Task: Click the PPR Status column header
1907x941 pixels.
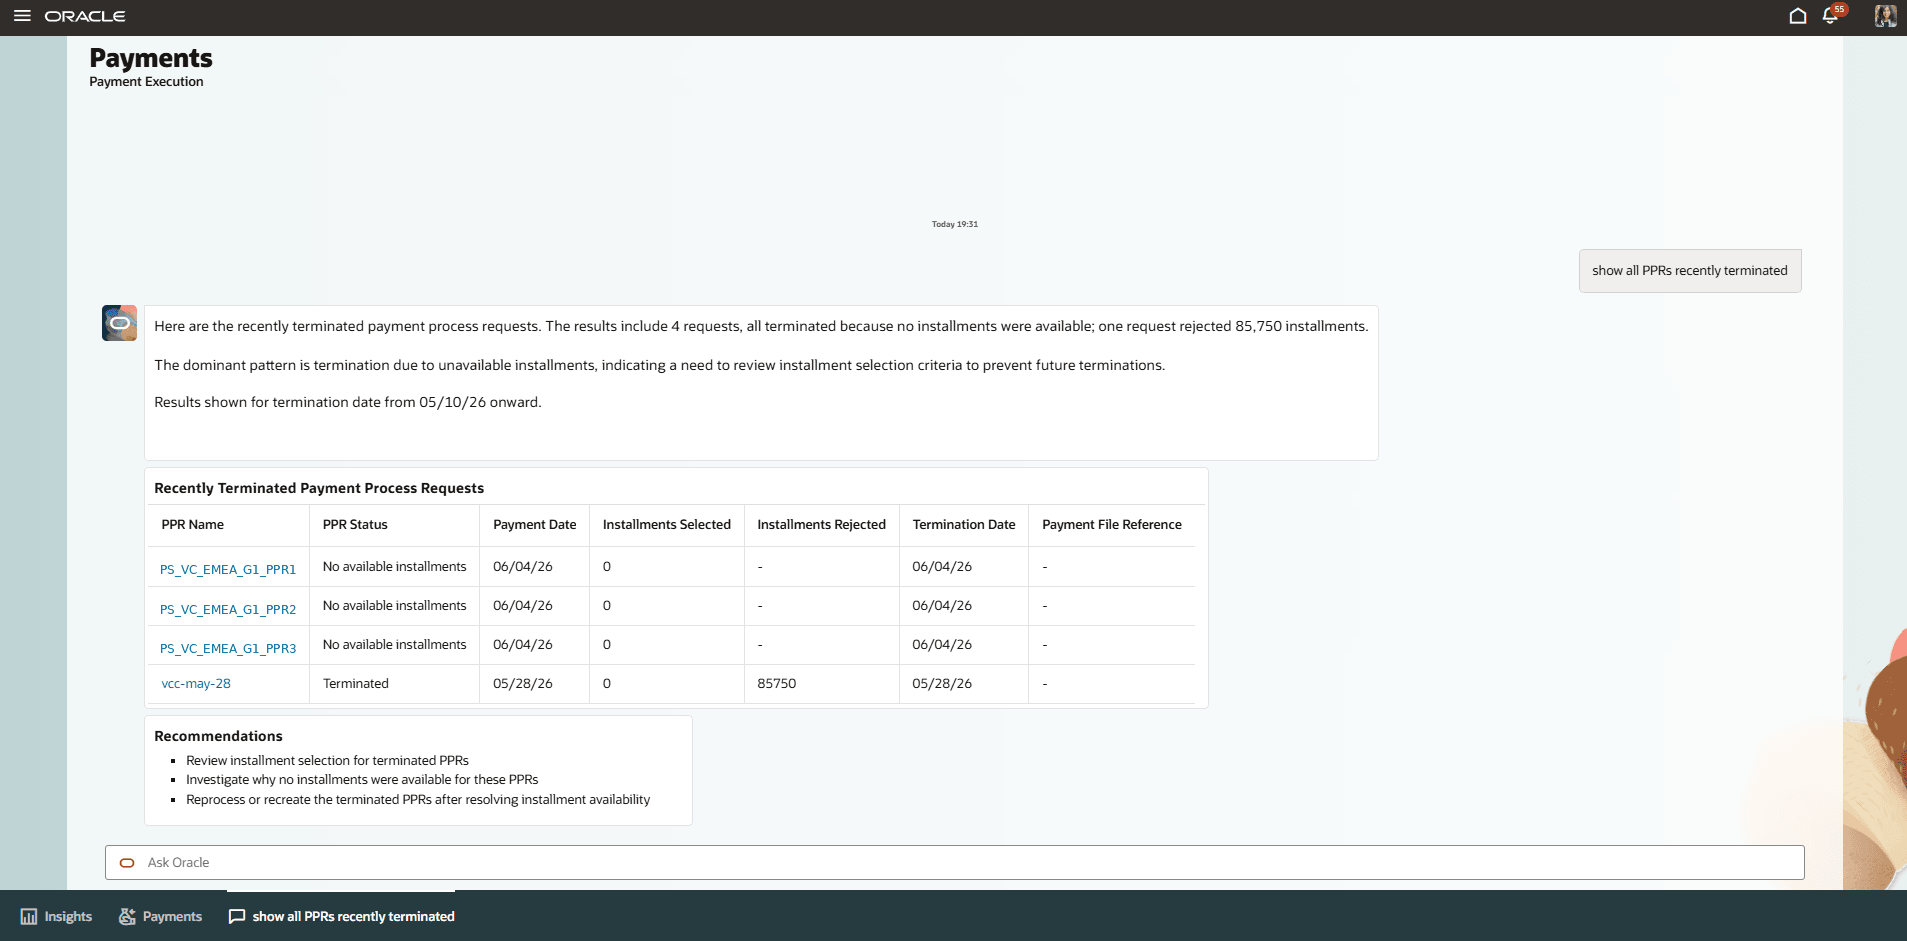Action: [x=355, y=525]
